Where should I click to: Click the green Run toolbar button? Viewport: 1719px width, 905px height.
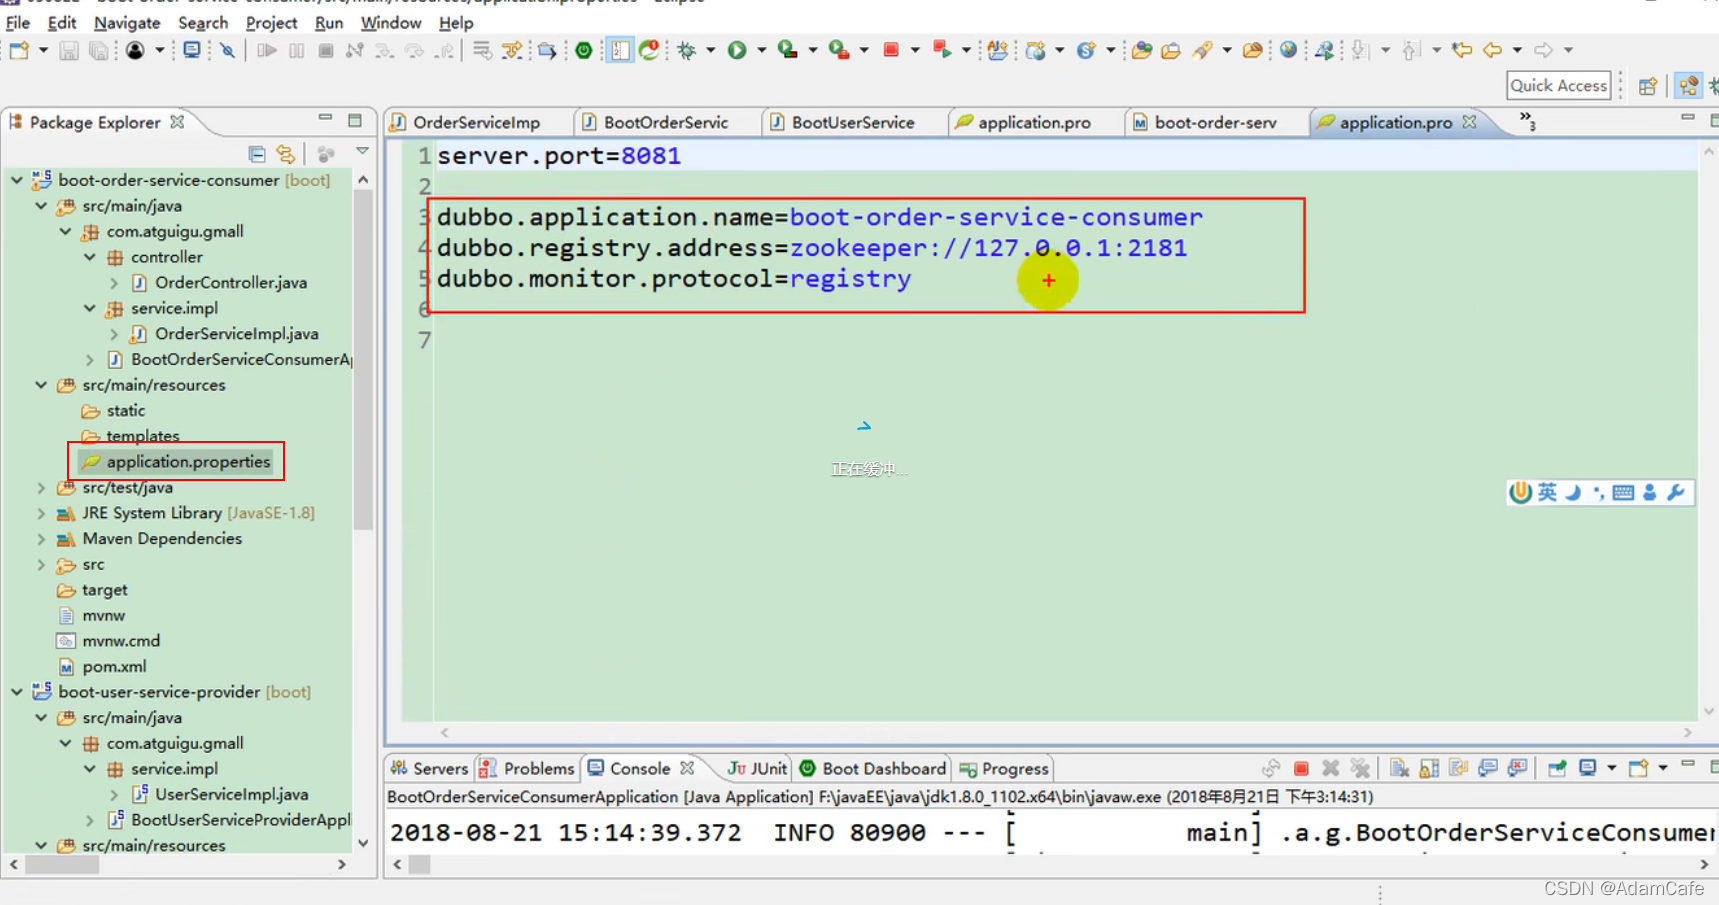[x=737, y=50]
